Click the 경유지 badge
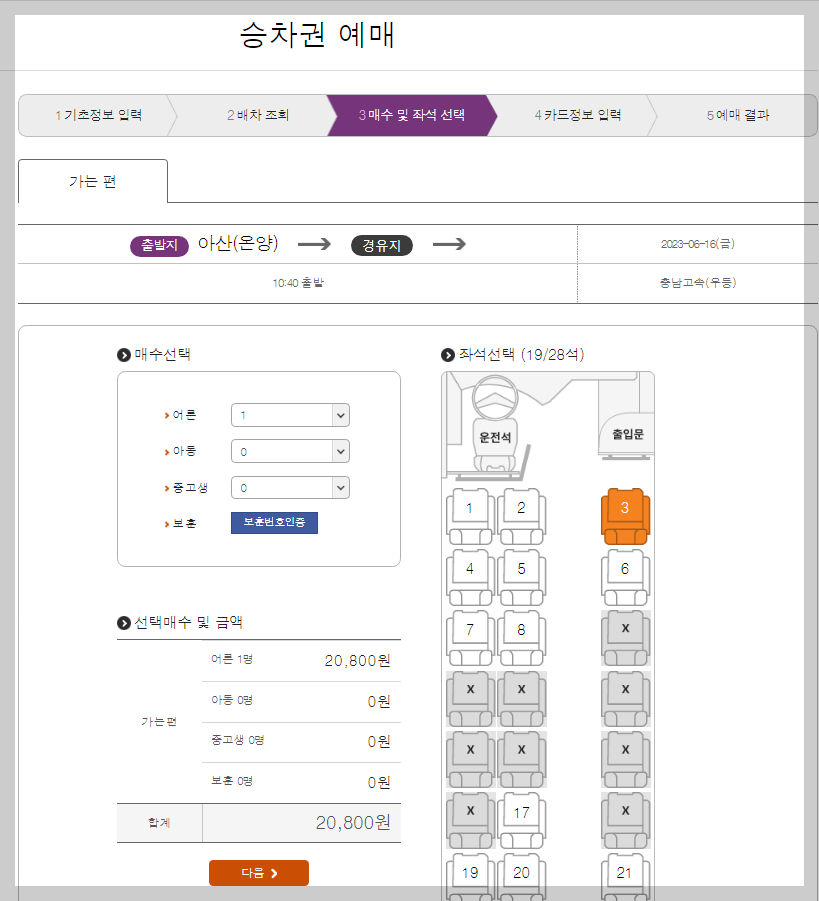819x901 pixels. pos(382,245)
